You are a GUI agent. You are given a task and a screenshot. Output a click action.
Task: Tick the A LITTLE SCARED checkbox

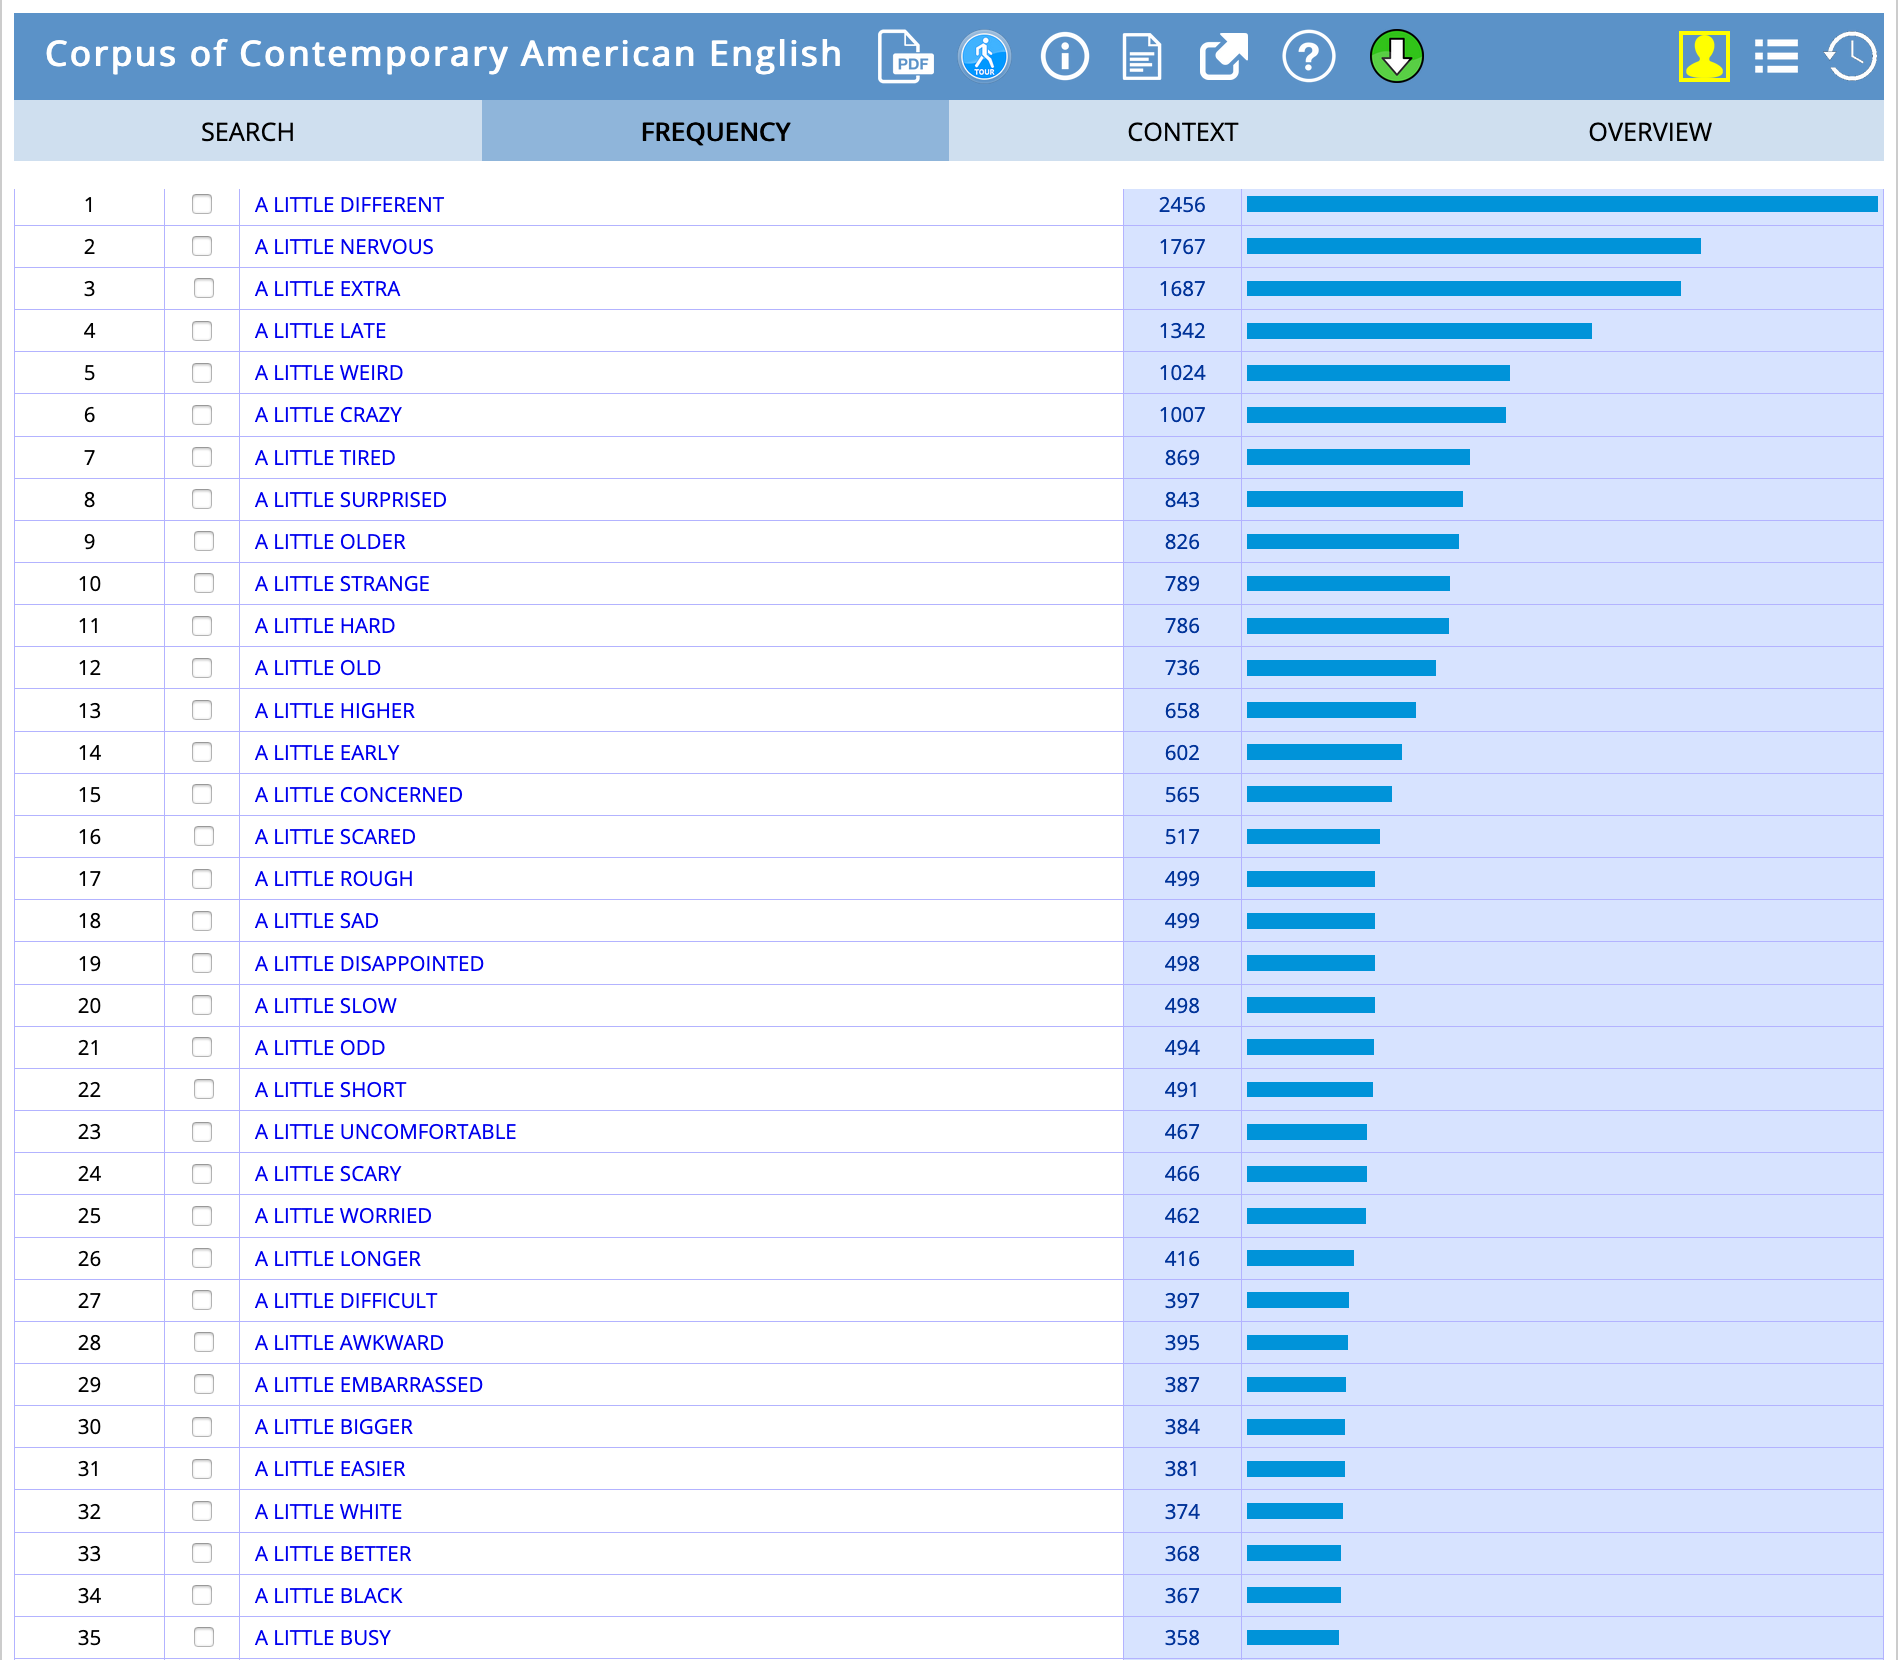tap(203, 836)
